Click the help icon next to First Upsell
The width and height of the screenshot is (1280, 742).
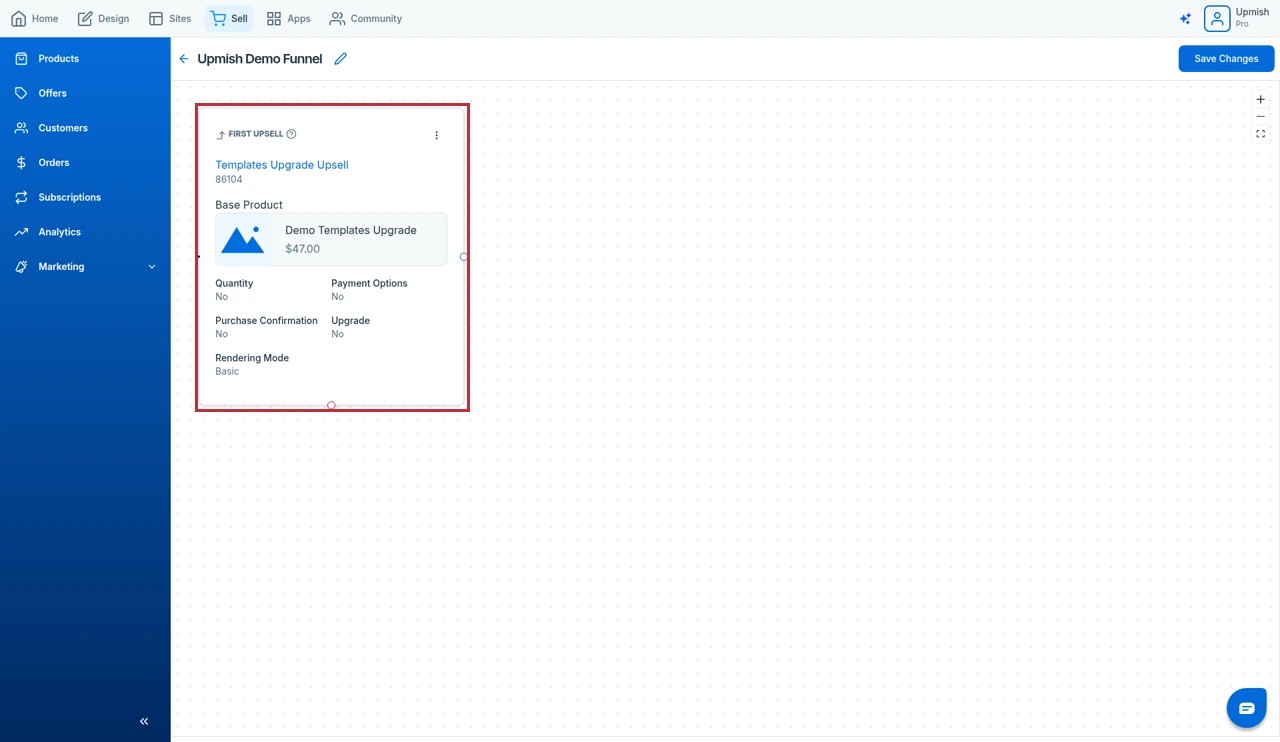pos(291,134)
